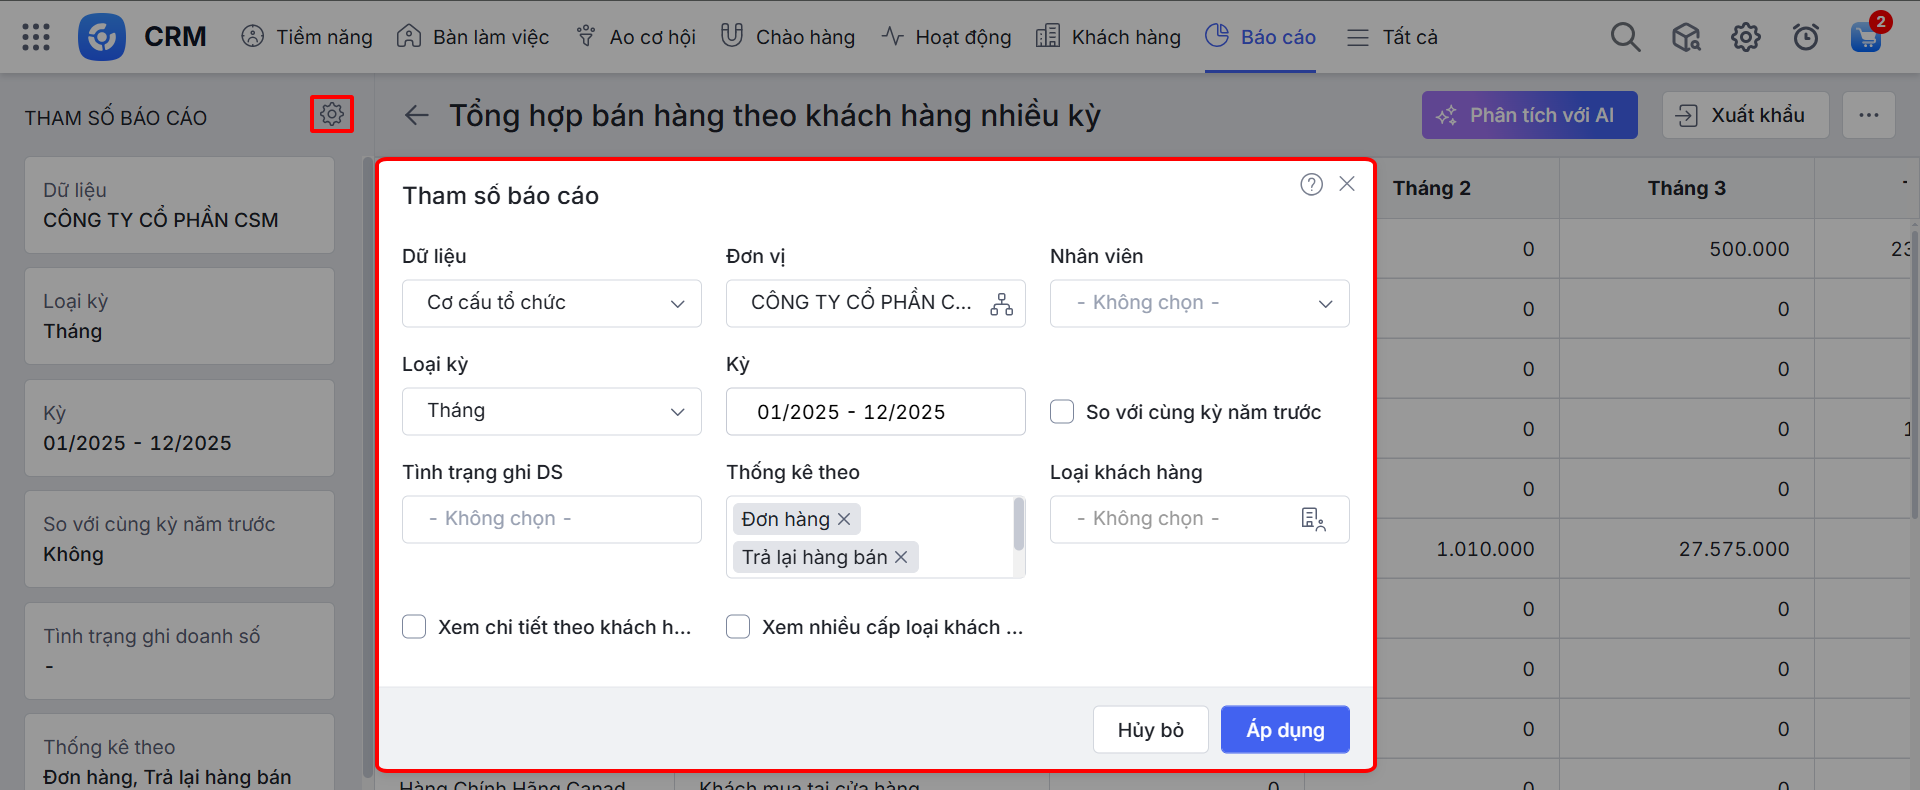The image size is (1920, 790).
Task: Open organization tree picker in Đơn vị
Action: click(1001, 304)
